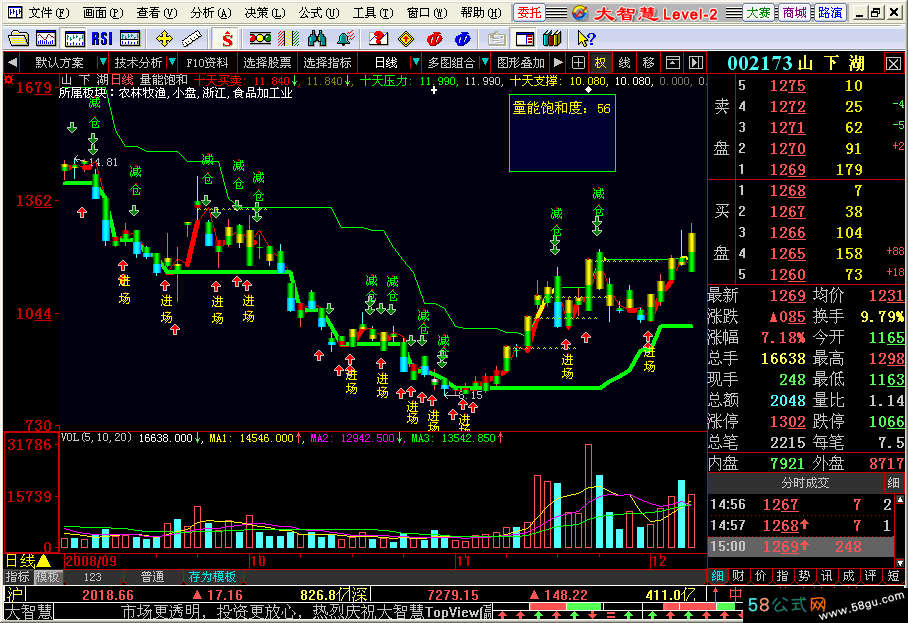Open the 工具 menu
The image size is (908, 623).
373,13
